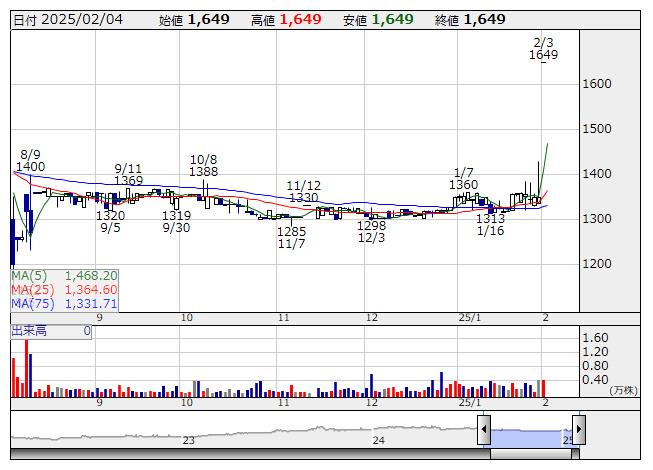Click the 1300 price axis label
Screen dimensions: 653x470
(x=597, y=219)
